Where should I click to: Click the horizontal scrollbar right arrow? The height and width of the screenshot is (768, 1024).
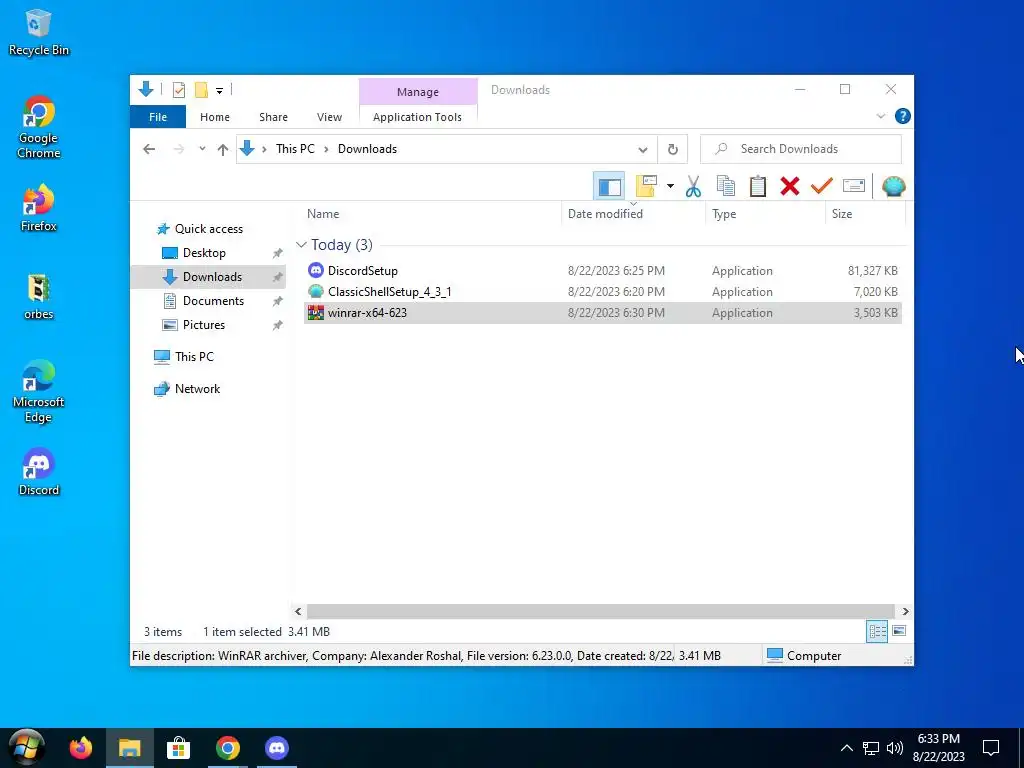tap(905, 611)
